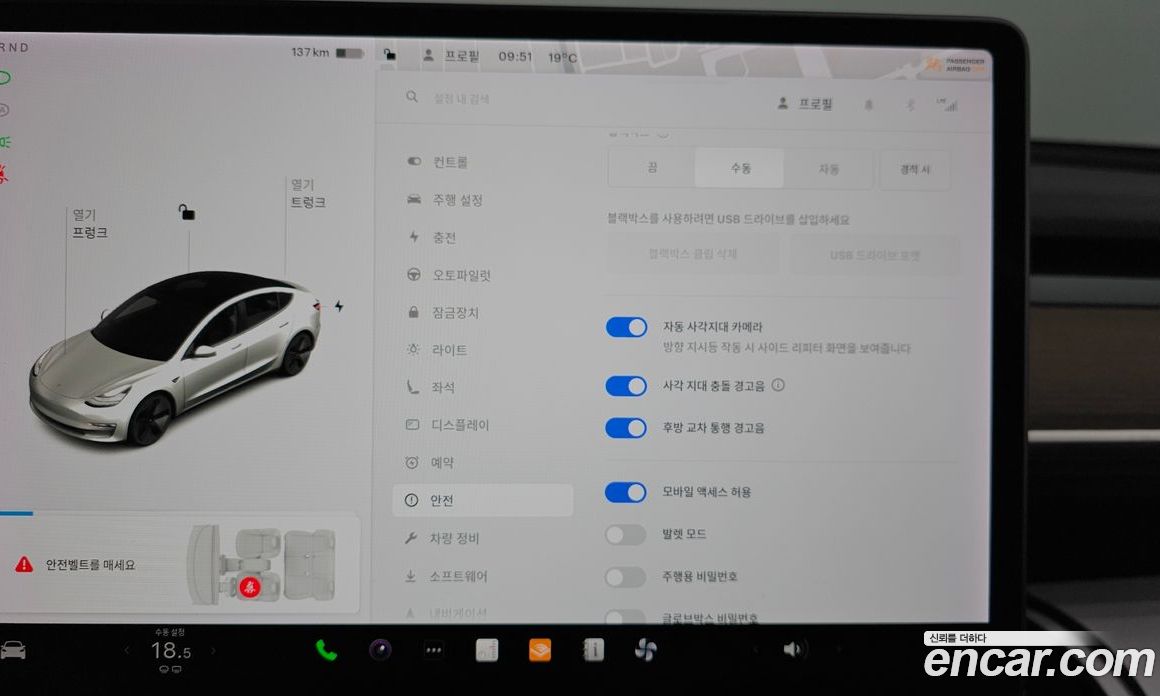Open the 프로필 menu in settings header
Image resolution: width=1160 pixels, height=696 pixels.
(805, 104)
